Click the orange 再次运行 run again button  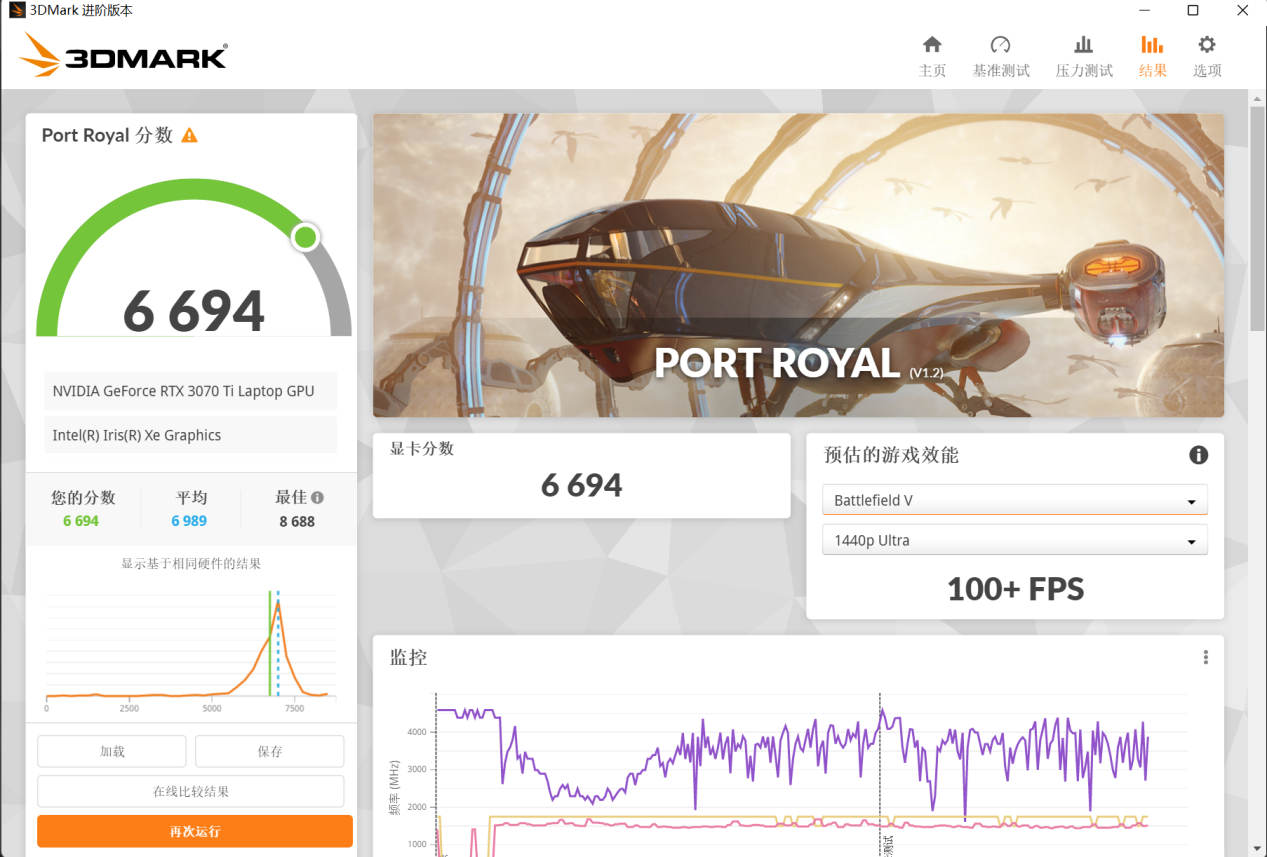[x=195, y=831]
